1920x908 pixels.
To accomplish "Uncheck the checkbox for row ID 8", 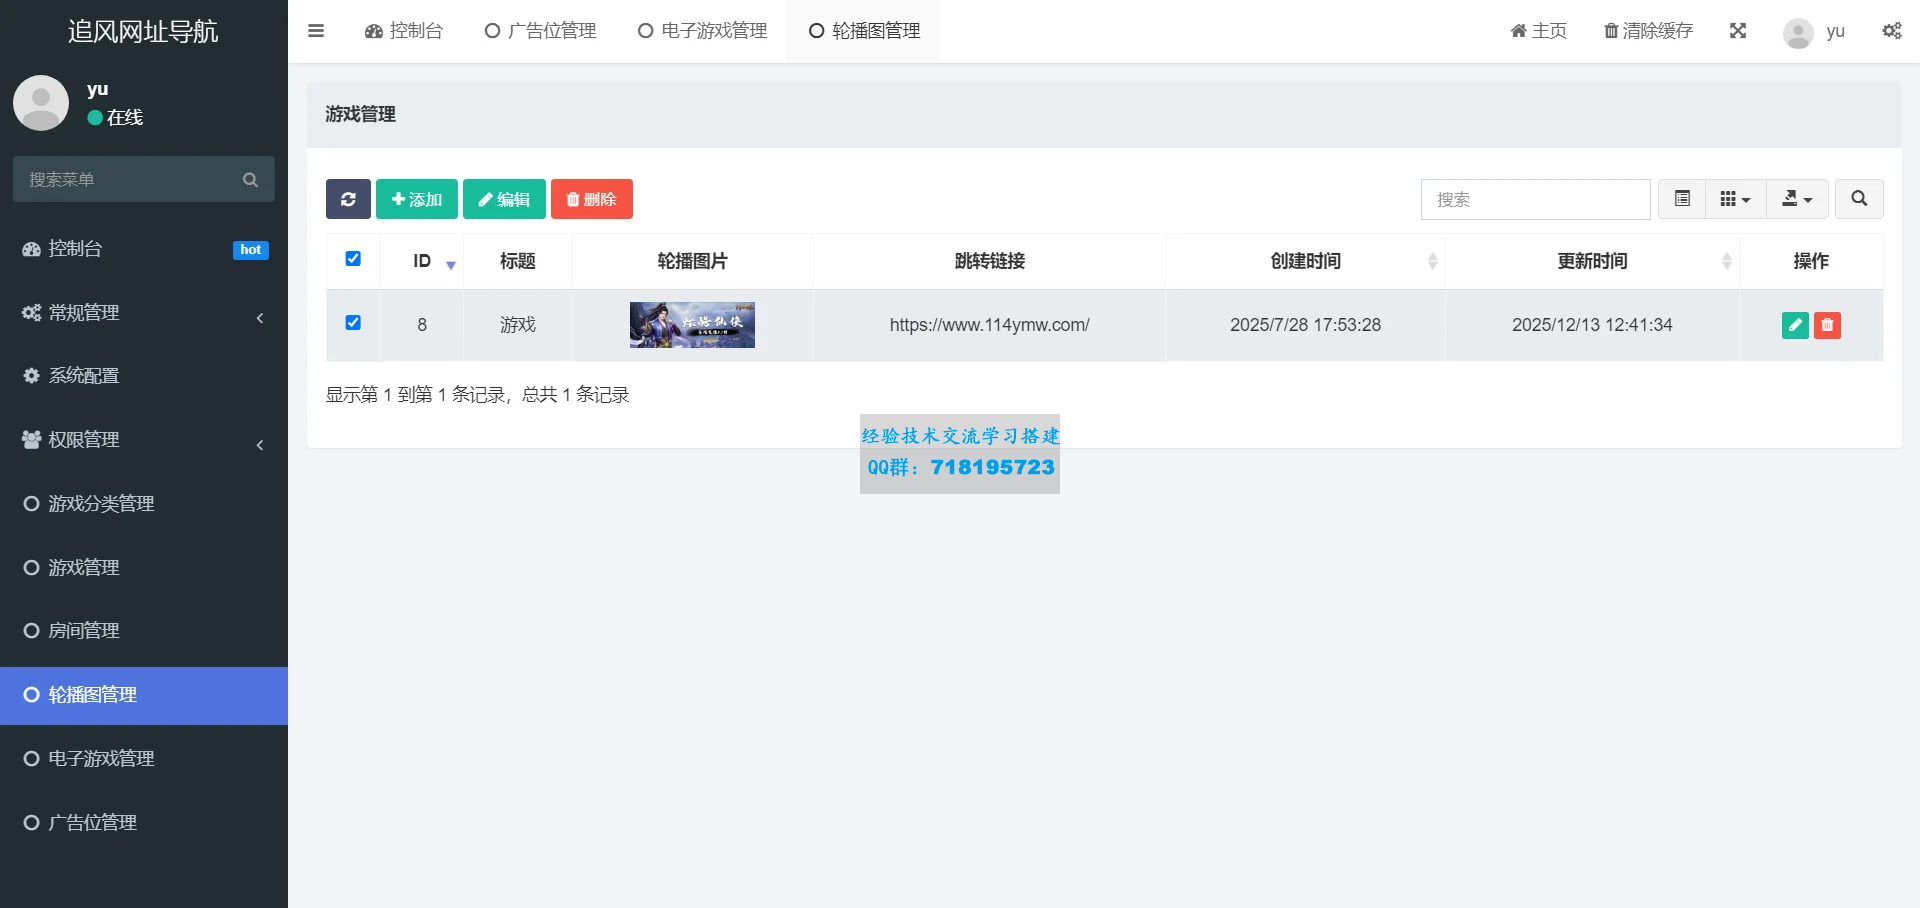I will pos(353,323).
